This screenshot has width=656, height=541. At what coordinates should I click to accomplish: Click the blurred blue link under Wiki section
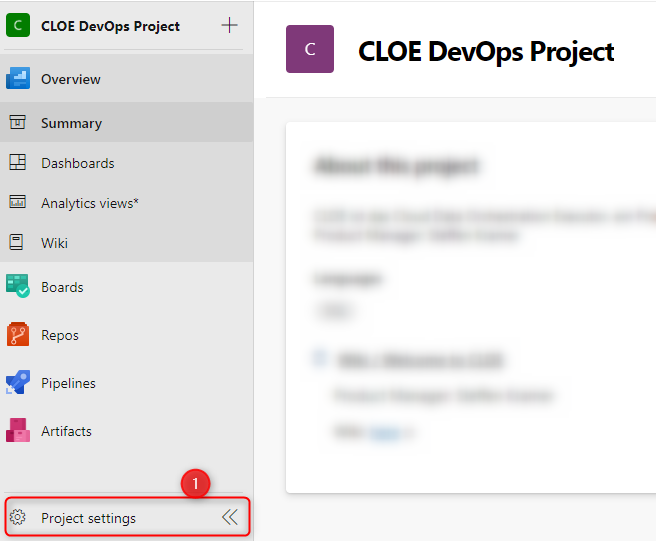381,432
